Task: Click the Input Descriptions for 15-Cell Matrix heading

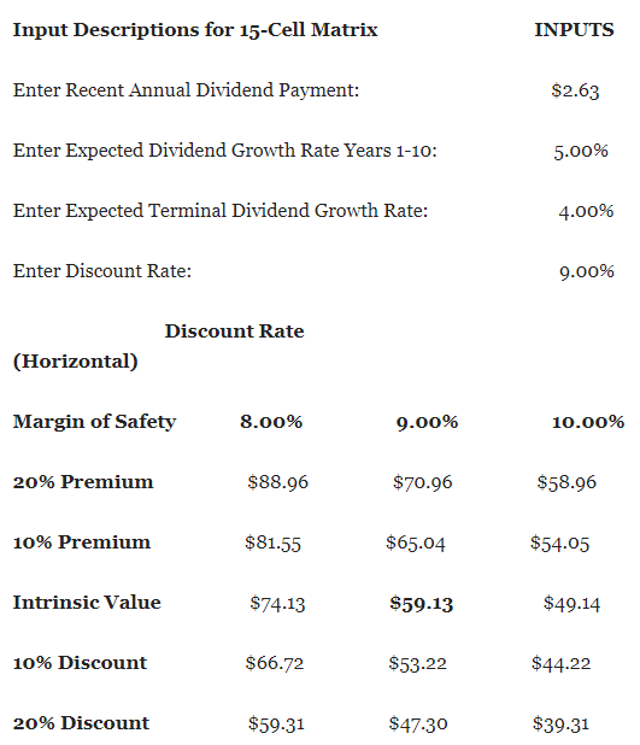Action: pos(195,29)
